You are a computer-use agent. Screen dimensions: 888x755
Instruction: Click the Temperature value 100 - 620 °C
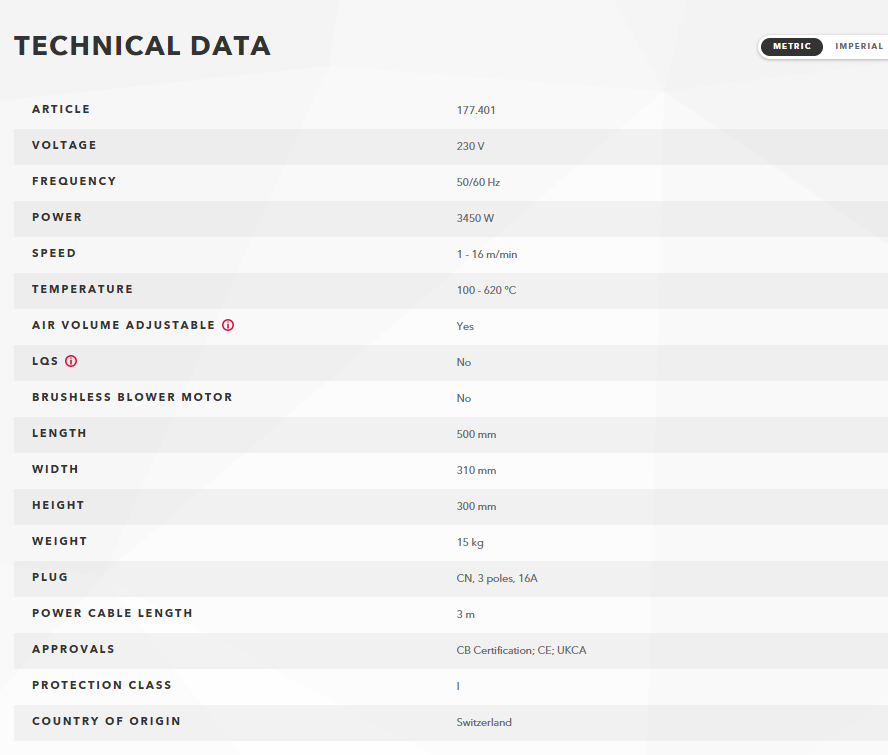[x=486, y=290]
